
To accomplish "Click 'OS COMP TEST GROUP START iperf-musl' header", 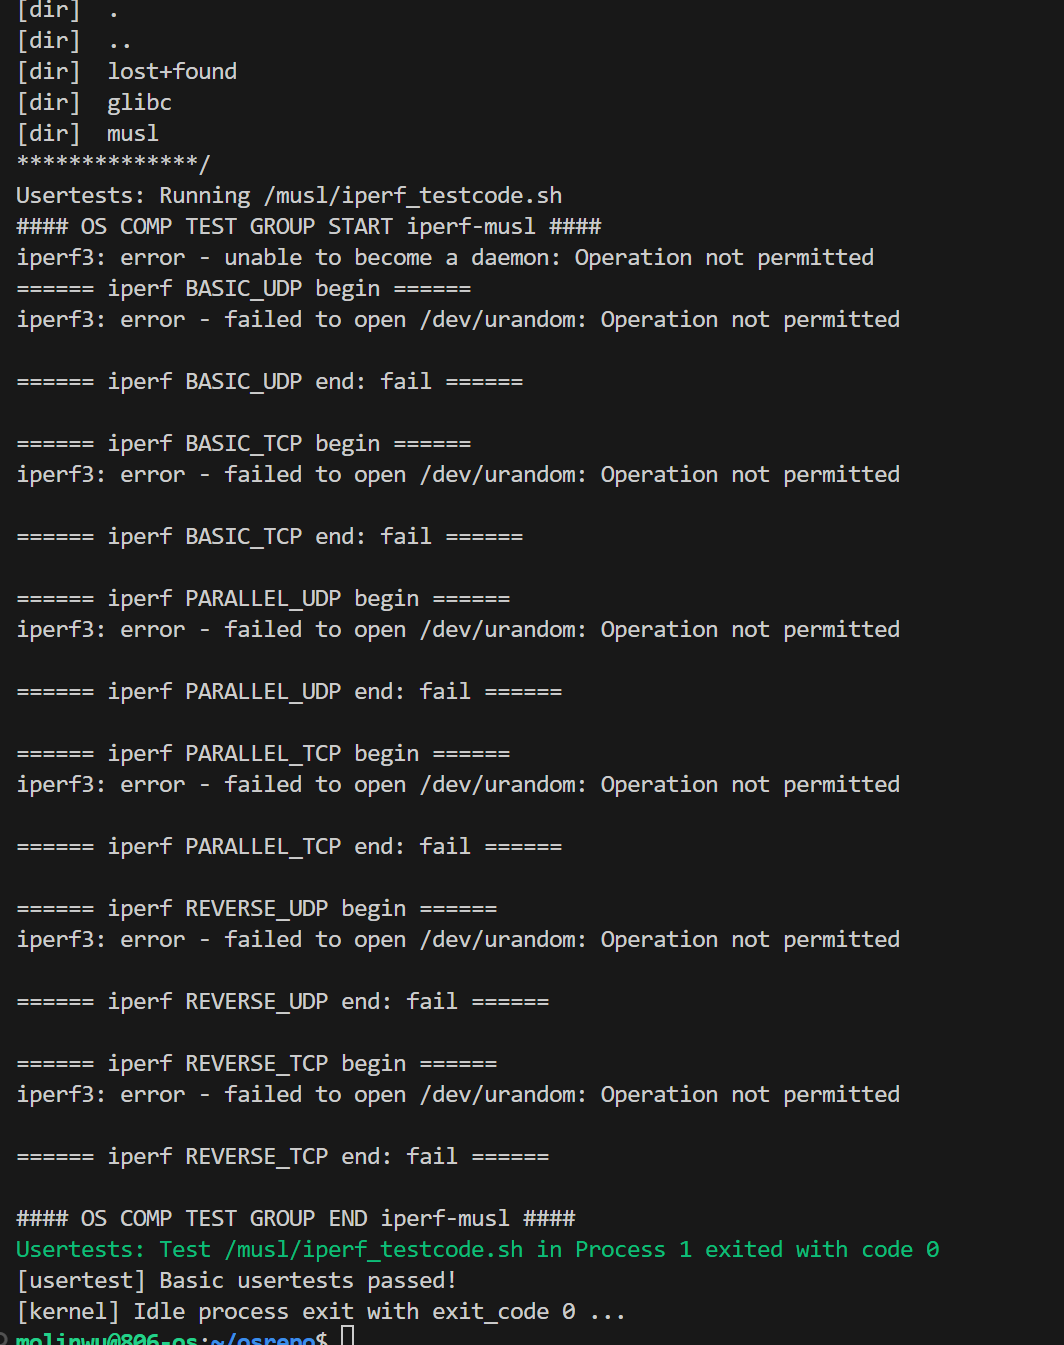I will click(309, 227).
